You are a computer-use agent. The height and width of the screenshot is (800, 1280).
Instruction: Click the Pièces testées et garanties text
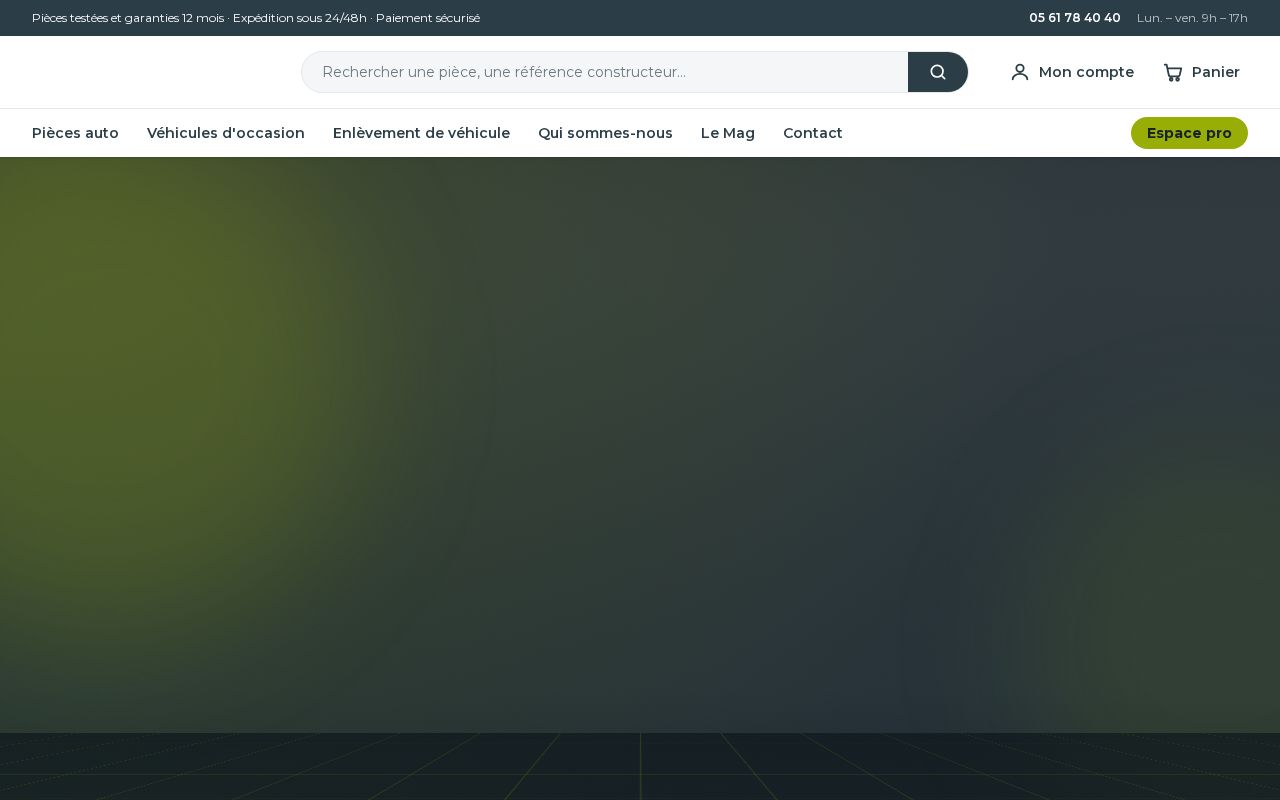click(128, 18)
